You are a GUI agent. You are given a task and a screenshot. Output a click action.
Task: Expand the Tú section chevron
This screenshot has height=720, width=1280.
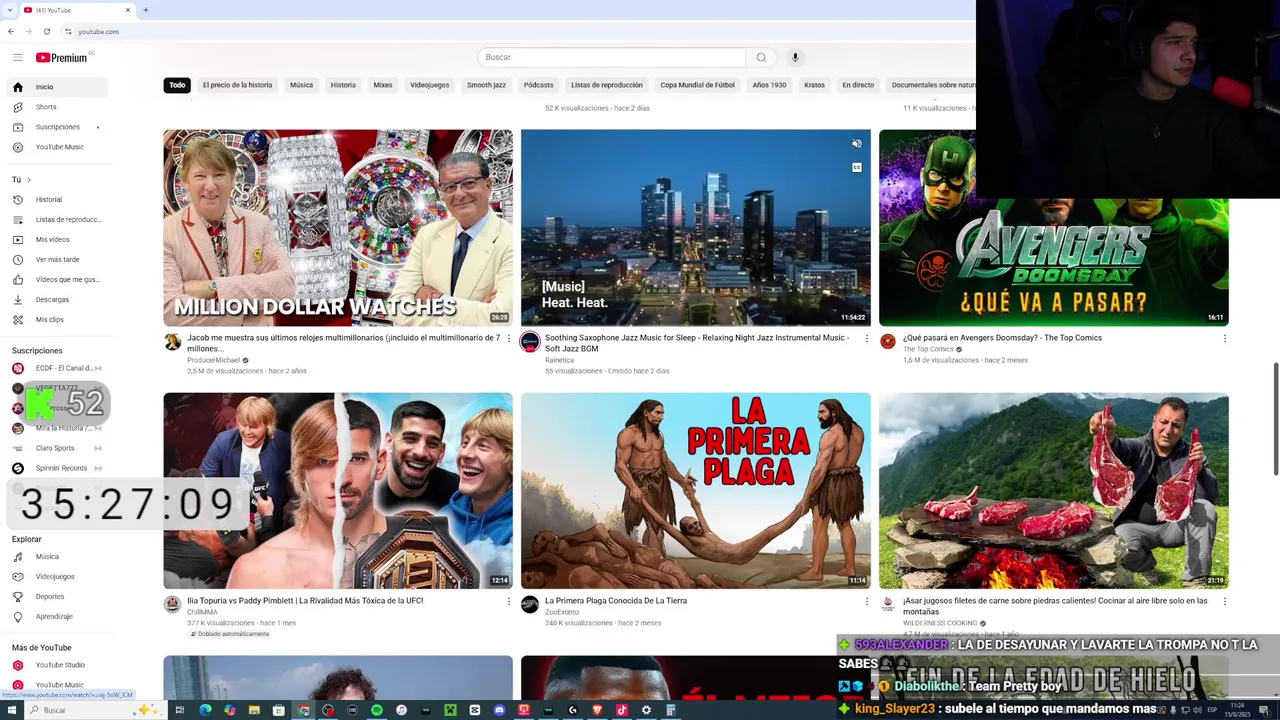click(x=28, y=180)
